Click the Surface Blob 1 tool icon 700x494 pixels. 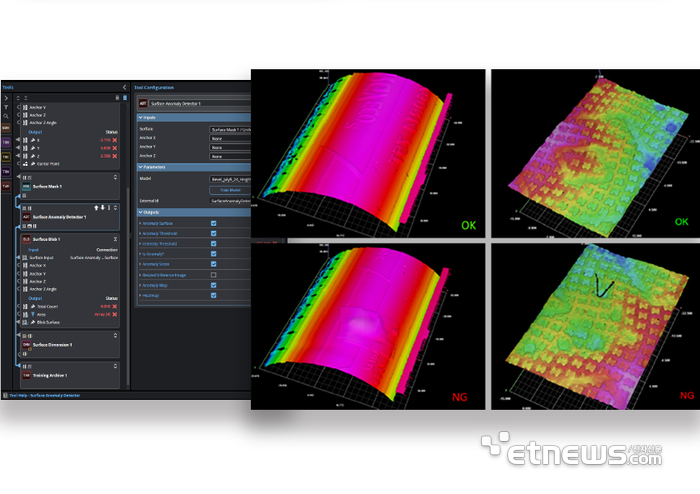click(x=26, y=240)
